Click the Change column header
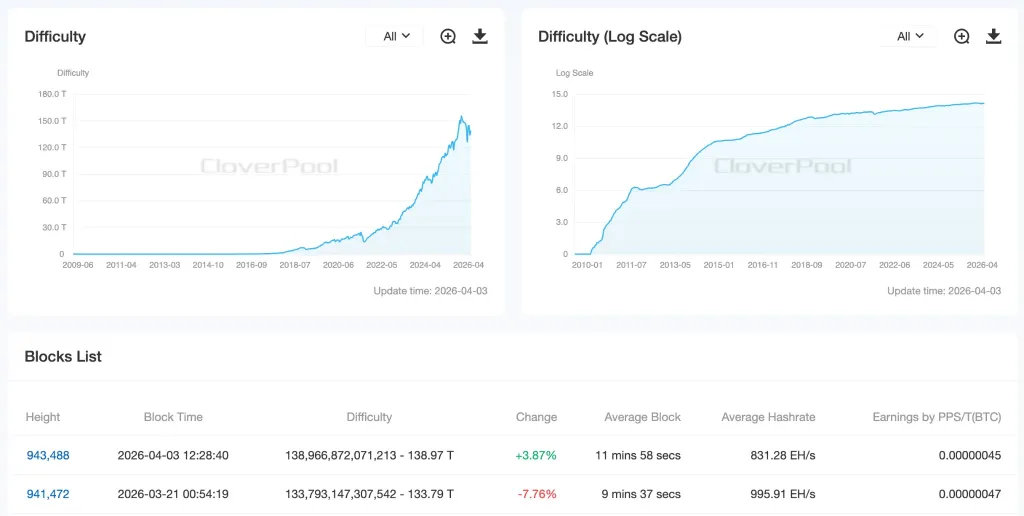The height and width of the screenshot is (516, 1024). 536,417
